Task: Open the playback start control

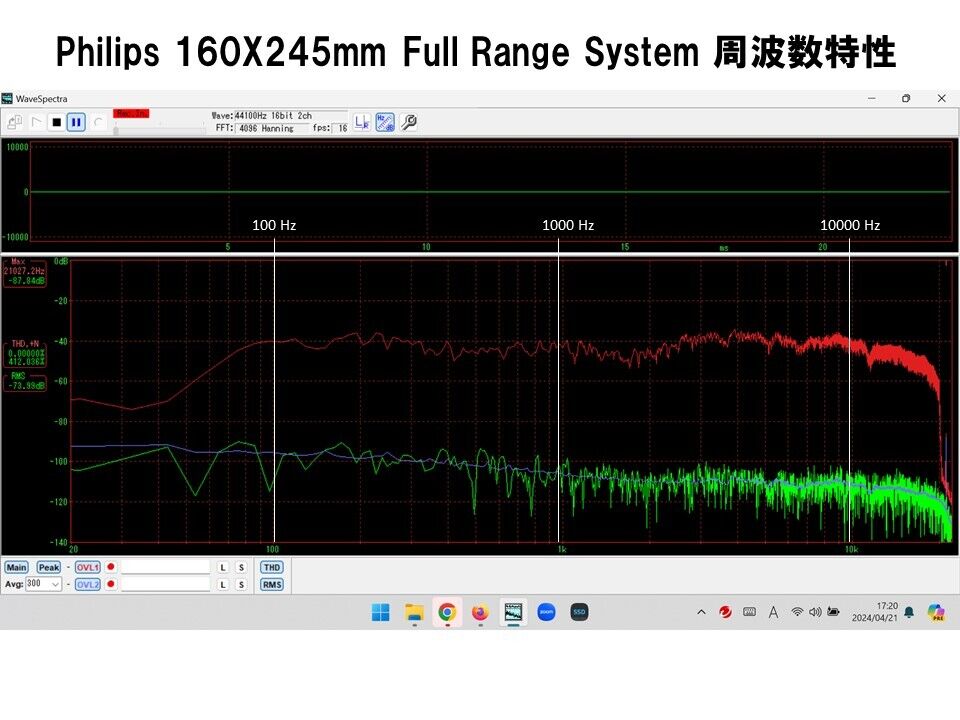Action: [x=38, y=121]
